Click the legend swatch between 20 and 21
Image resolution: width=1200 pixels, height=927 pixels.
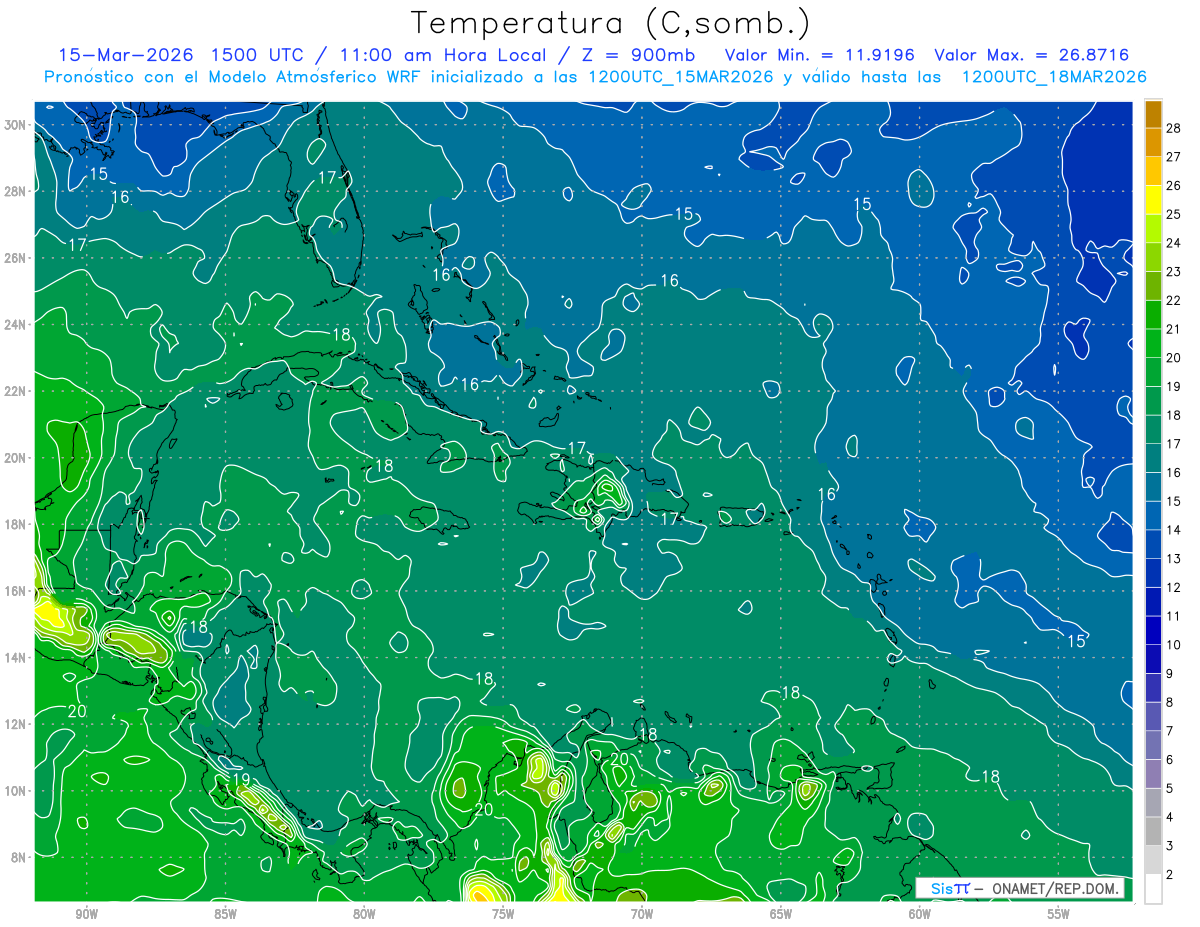[x=1153, y=343]
